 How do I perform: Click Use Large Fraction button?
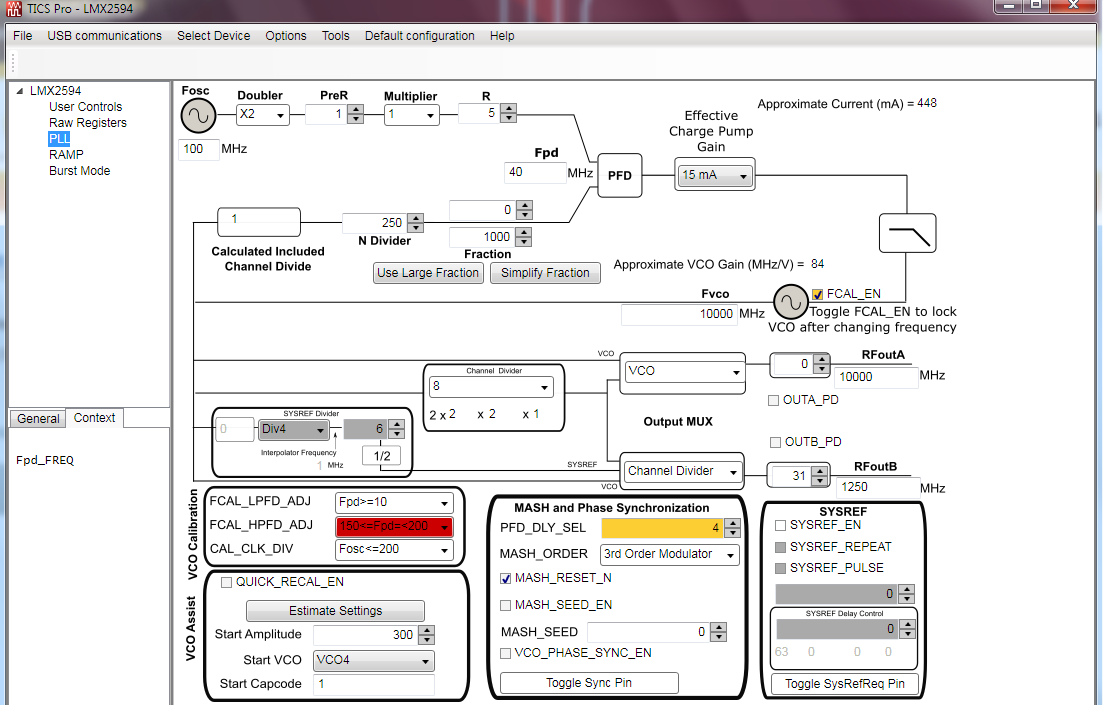tap(428, 273)
